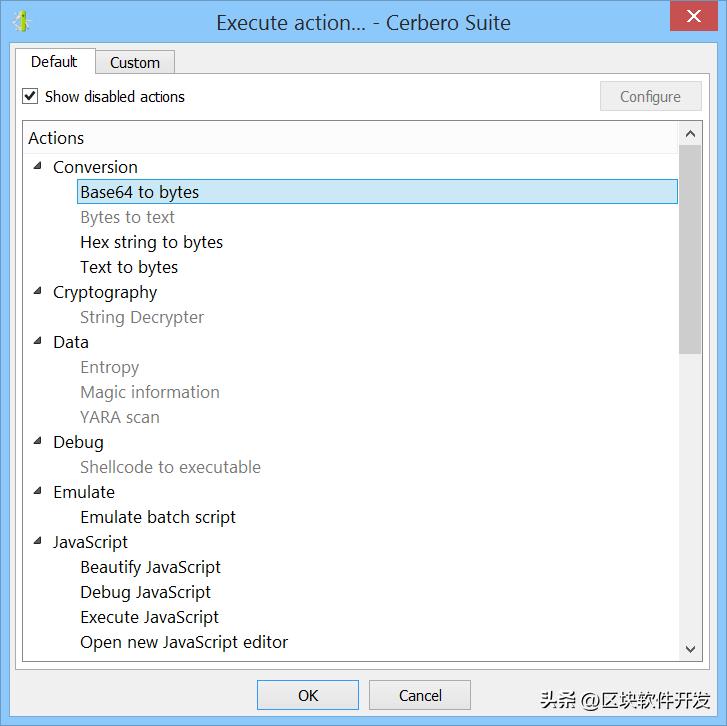Select the Cryptography category label
Viewport: 727px width, 726px height.
(x=105, y=293)
